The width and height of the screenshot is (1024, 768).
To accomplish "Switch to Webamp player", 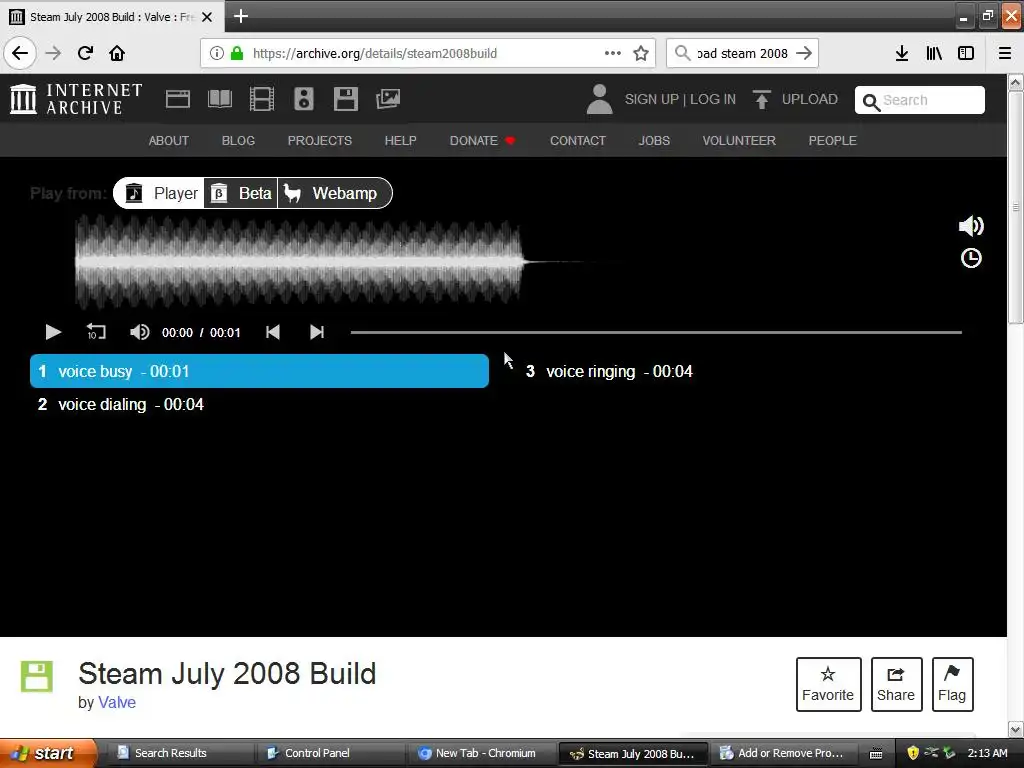I will tap(334, 193).
